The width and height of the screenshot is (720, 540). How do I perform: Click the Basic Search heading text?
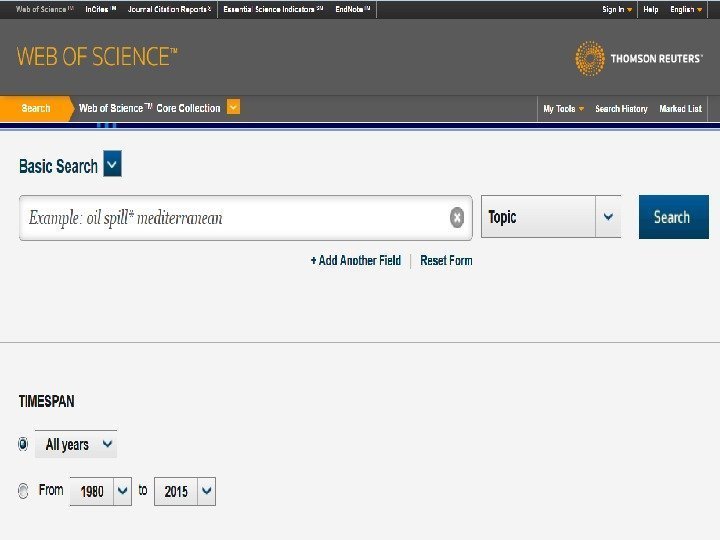point(58,166)
